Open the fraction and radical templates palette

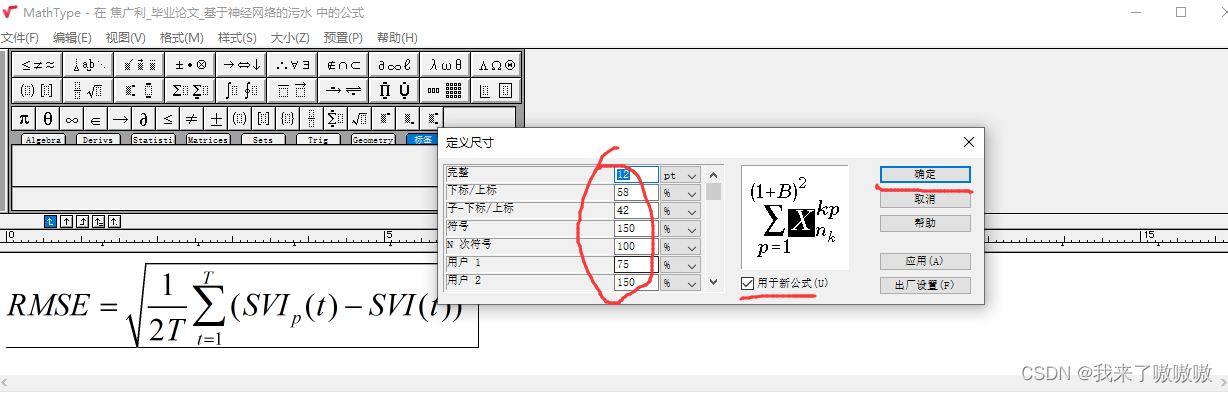coord(87,90)
